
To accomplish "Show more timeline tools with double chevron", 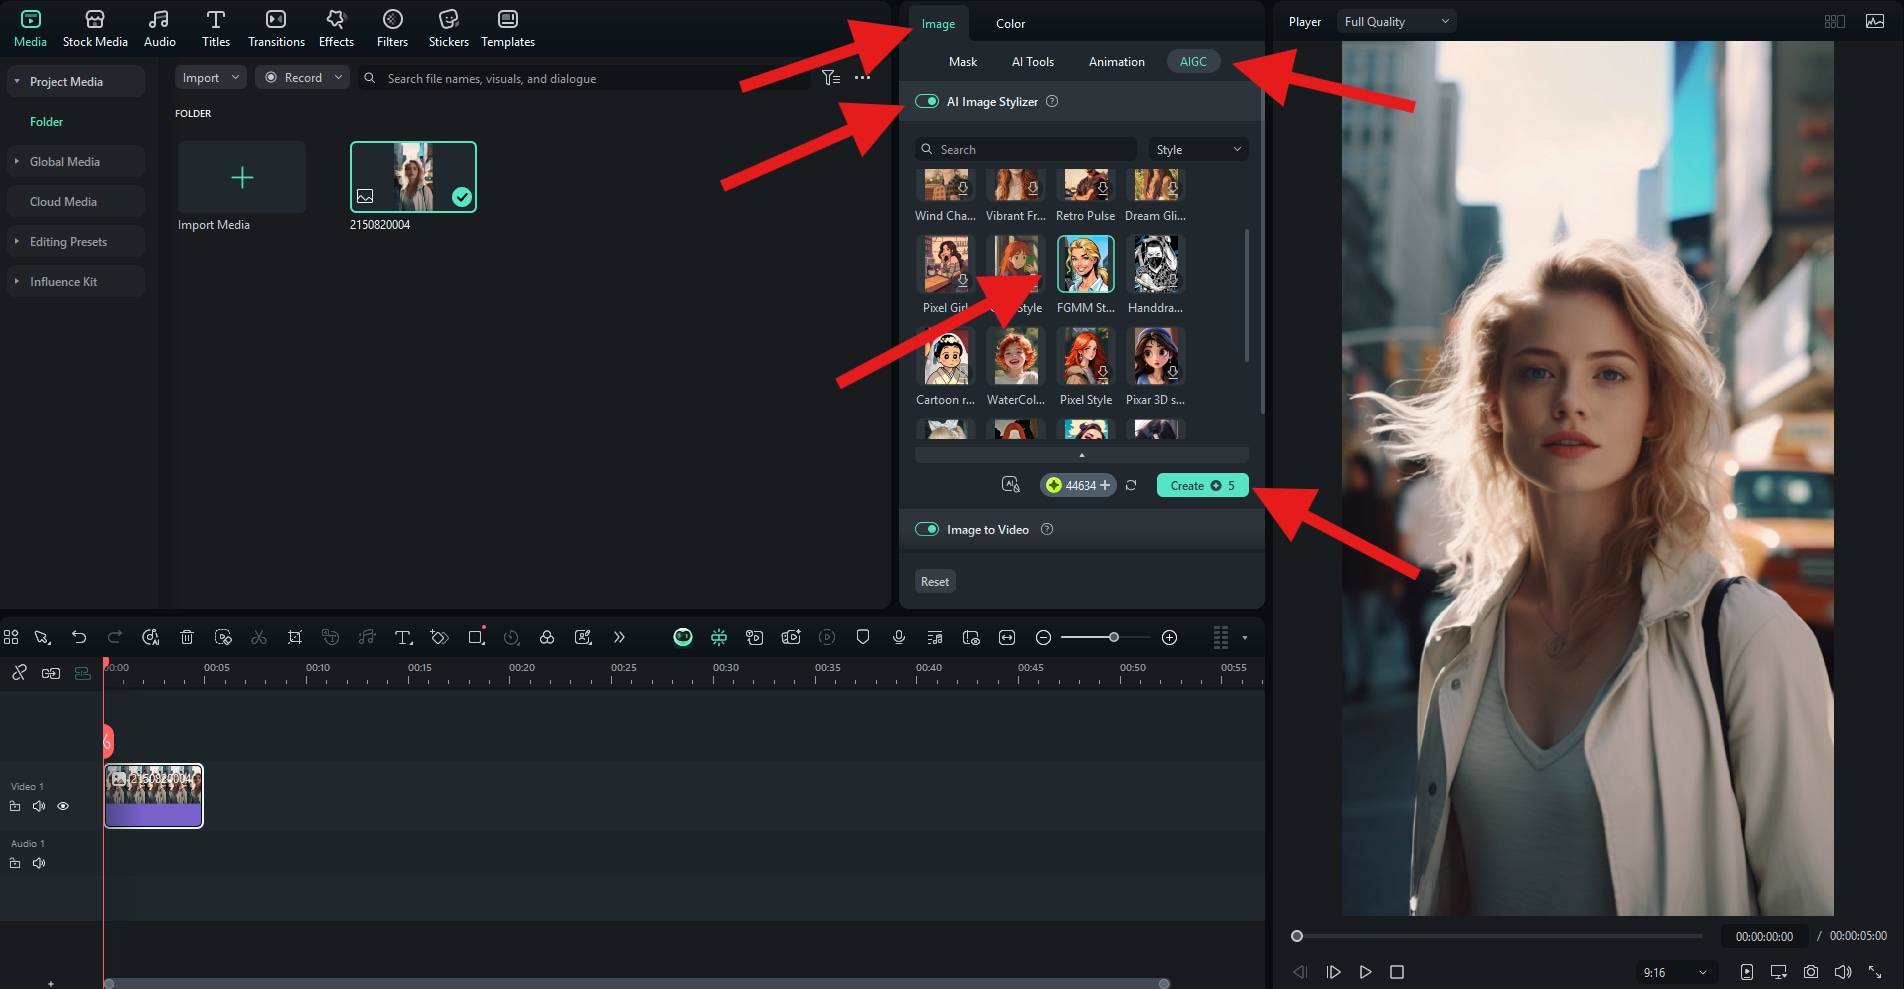I will (x=619, y=637).
